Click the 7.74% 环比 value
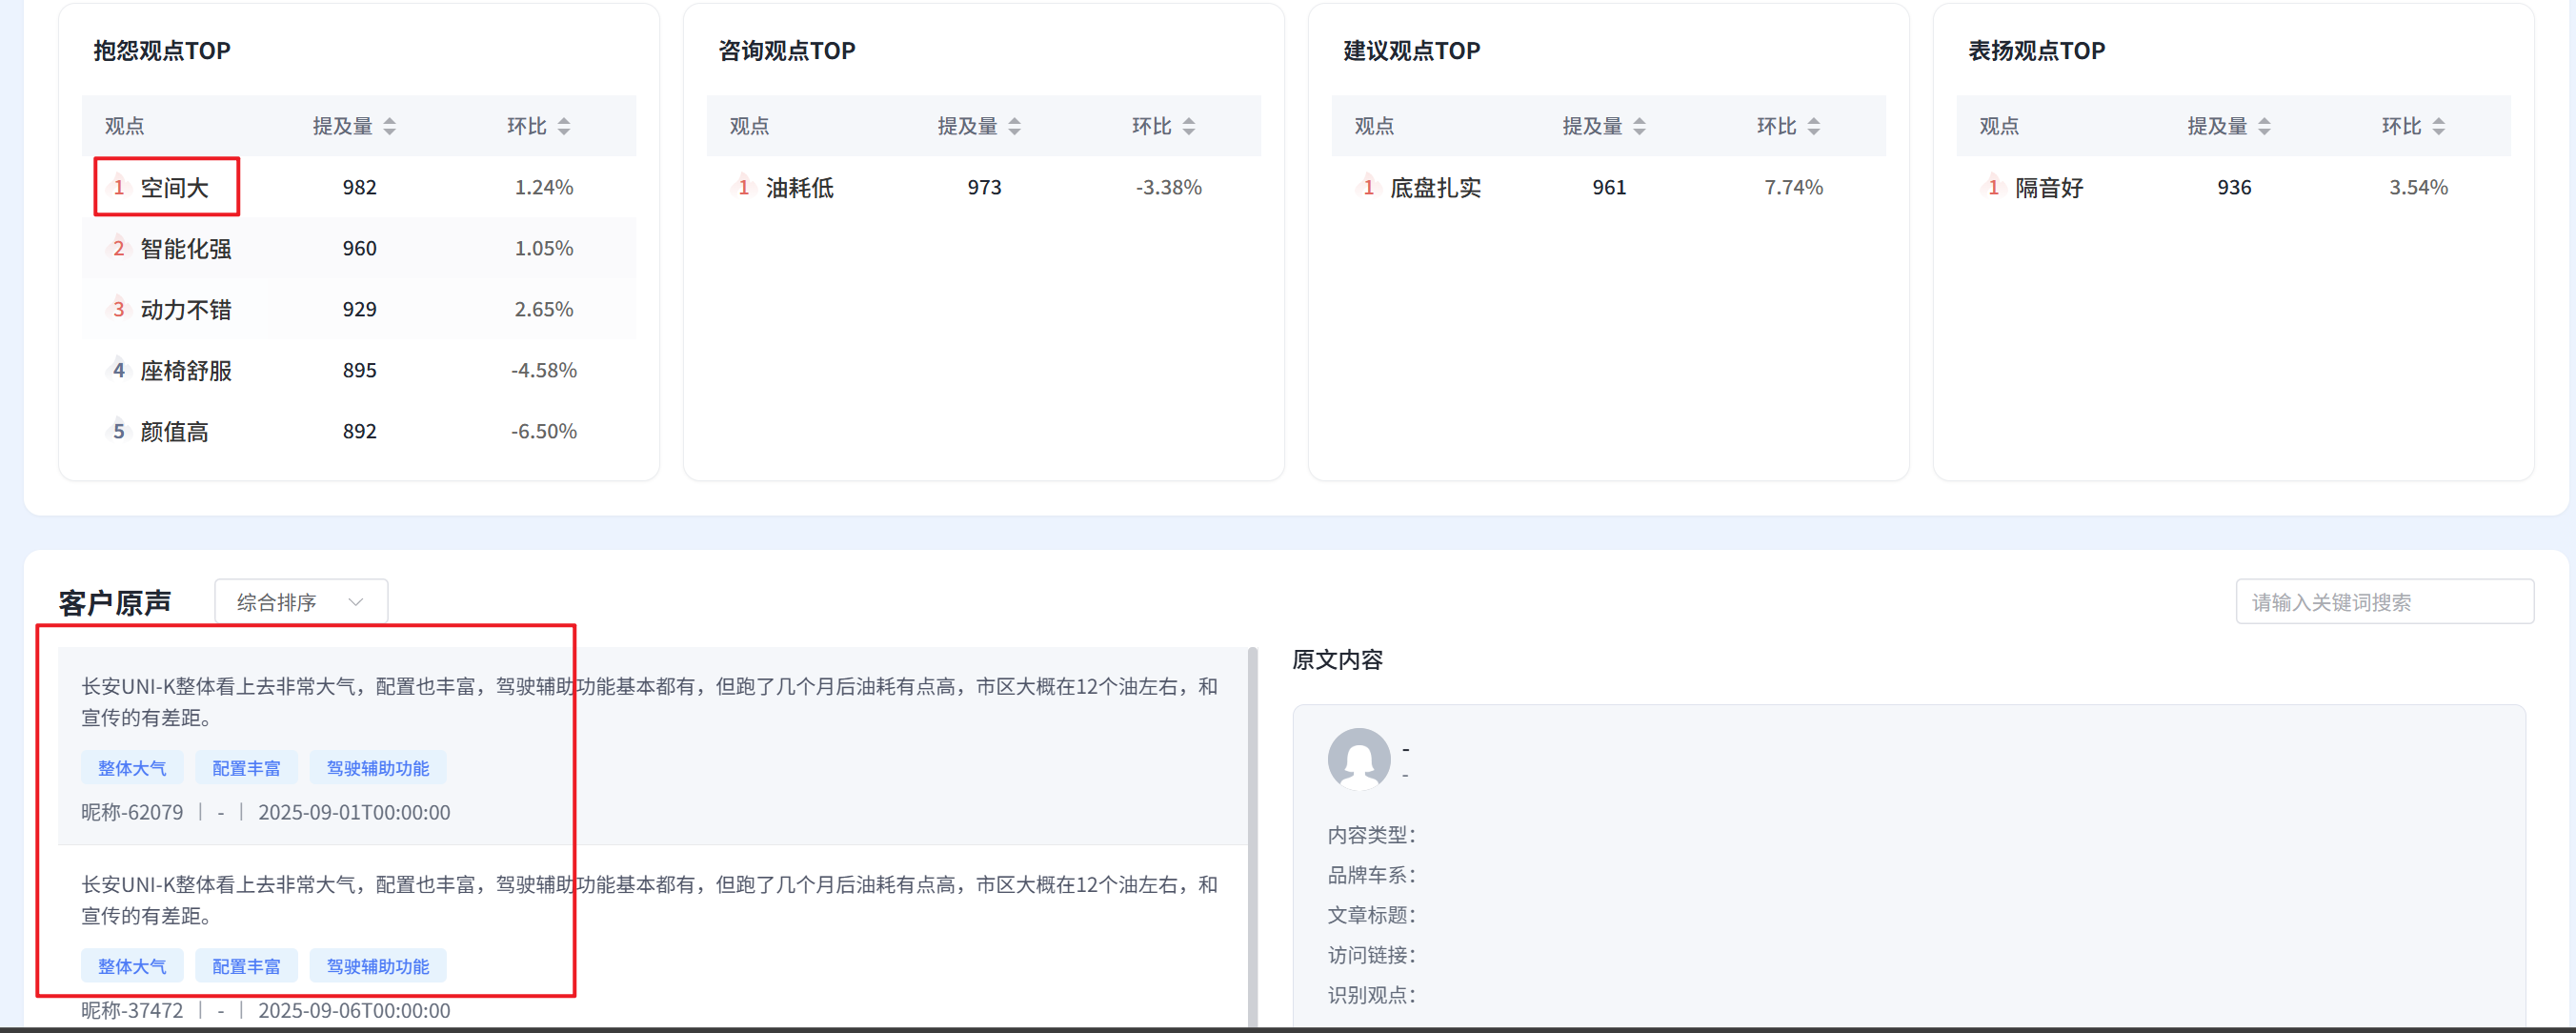Image resolution: width=2576 pixels, height=1033 pixels. (x=1793, y=187)
